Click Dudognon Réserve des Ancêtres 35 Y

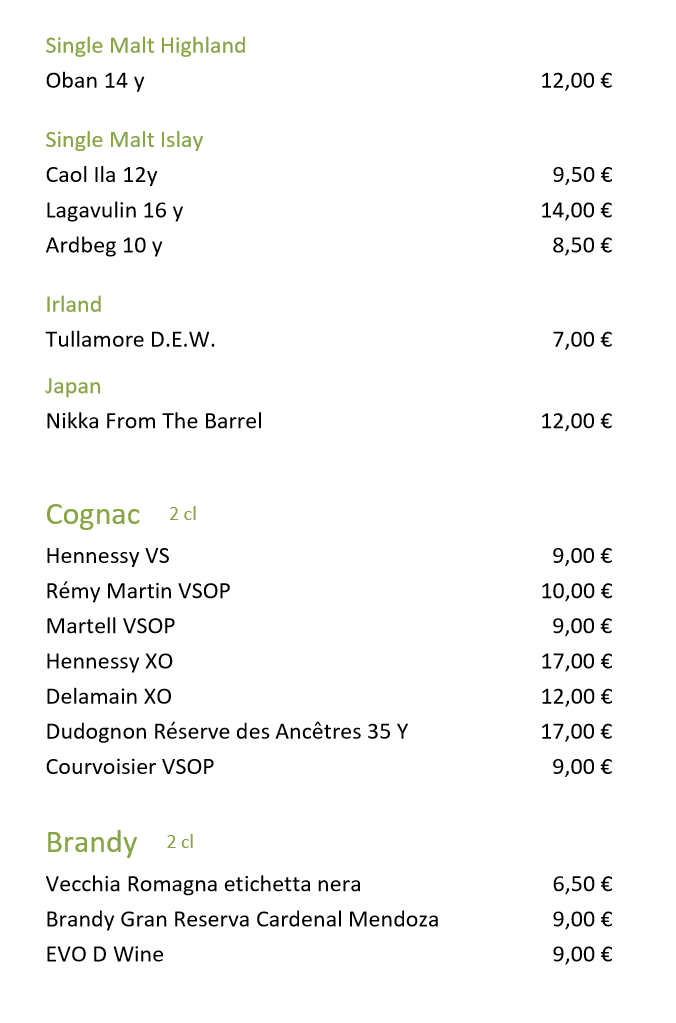(227, 731)
